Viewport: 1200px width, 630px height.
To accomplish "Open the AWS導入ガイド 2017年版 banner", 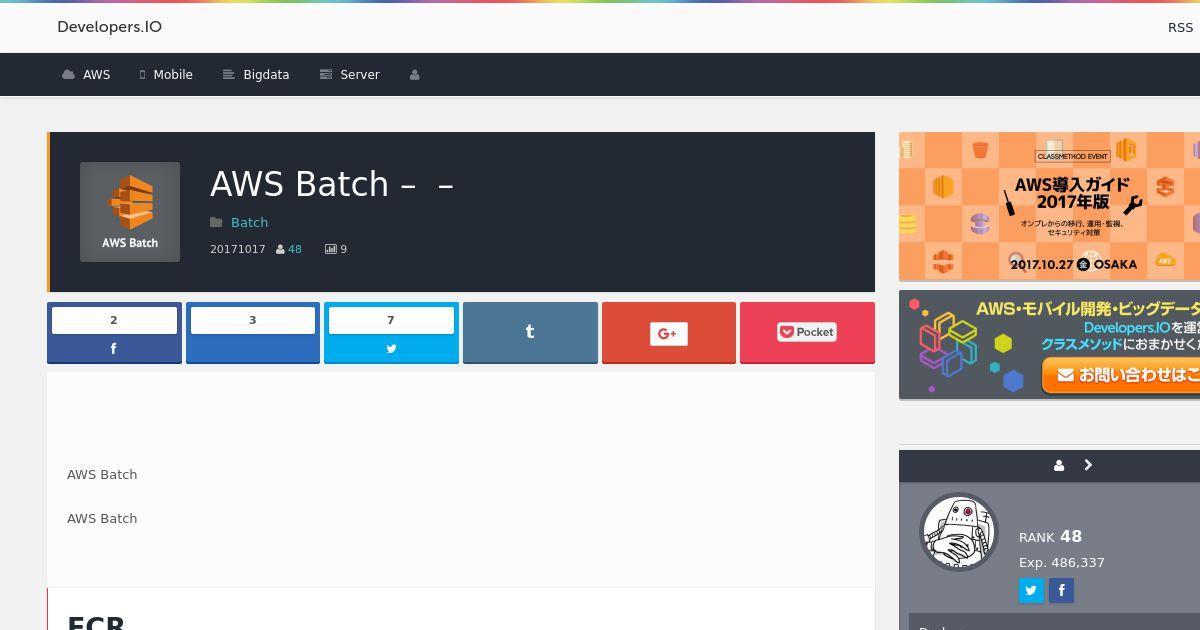I will click(x=1049, y=207).
